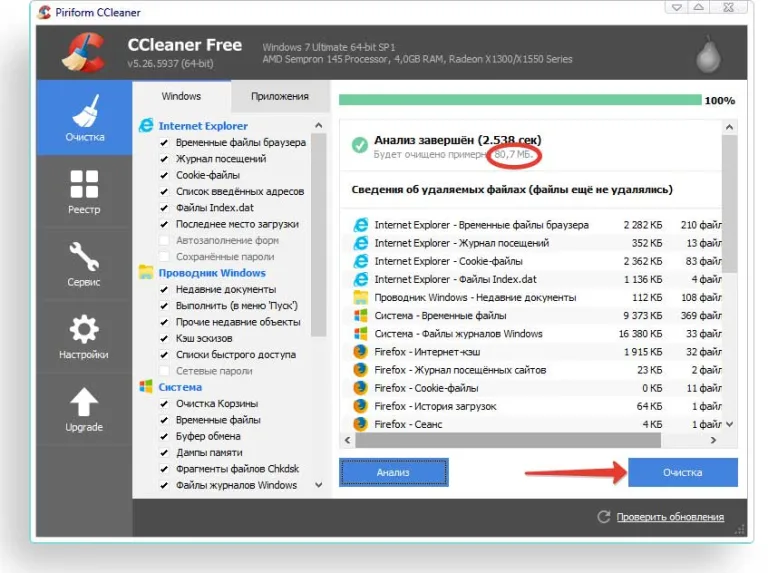The image size is (768, 573).
Task: Enable Автозаполнение форм checkbox
Action: 164,240
